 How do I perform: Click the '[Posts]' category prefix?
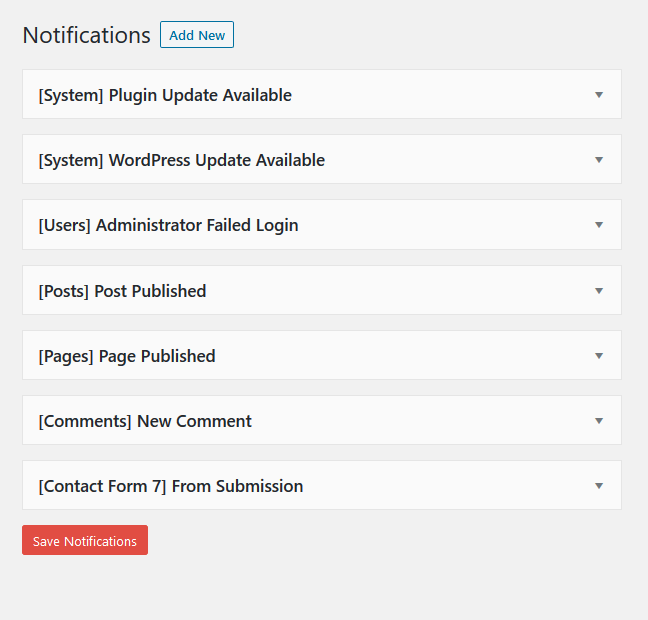63,291
